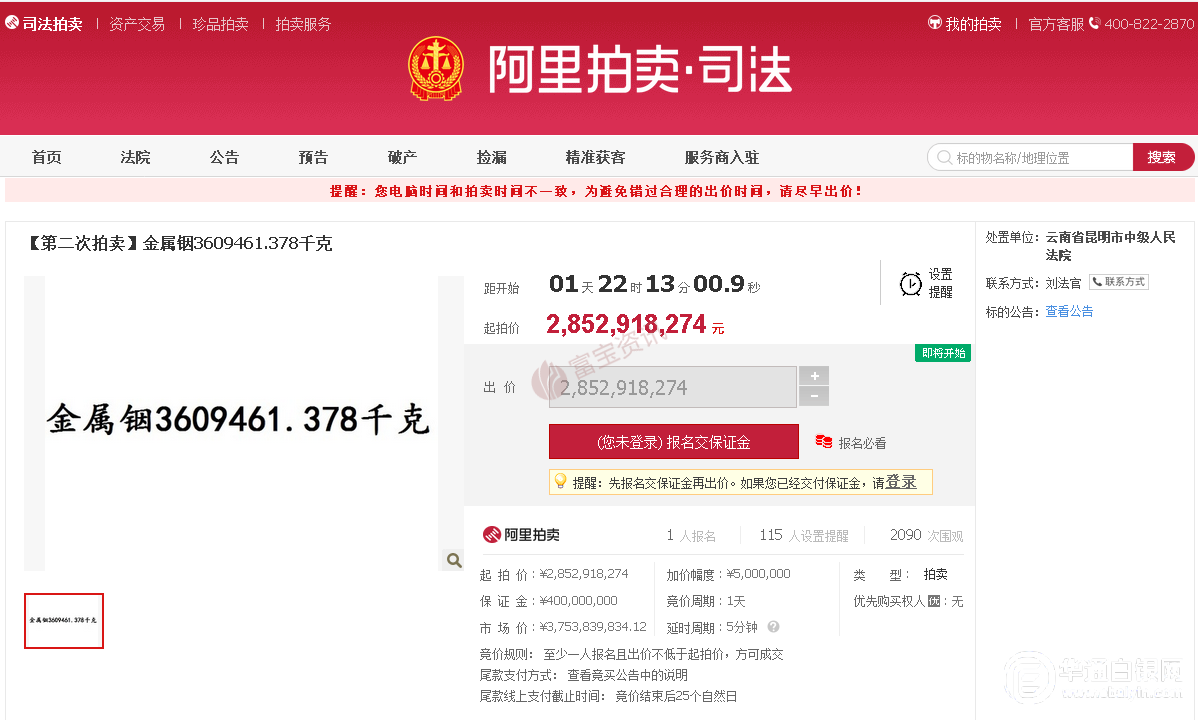
Task: Open the 捡漏 navigation tab
Action: (x=491, y=157)
